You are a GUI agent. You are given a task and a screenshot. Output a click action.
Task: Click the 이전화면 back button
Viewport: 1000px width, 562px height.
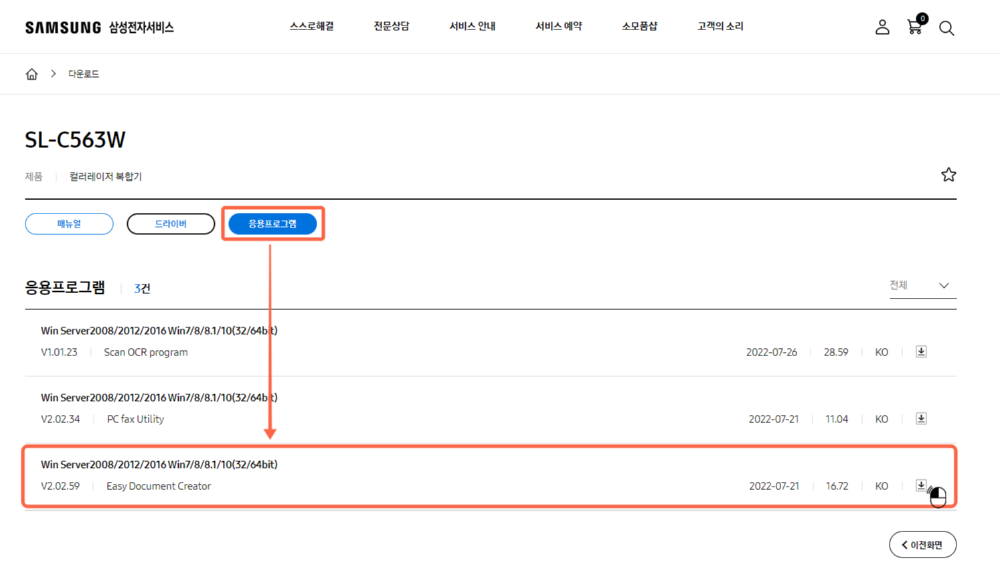point(923,545)
